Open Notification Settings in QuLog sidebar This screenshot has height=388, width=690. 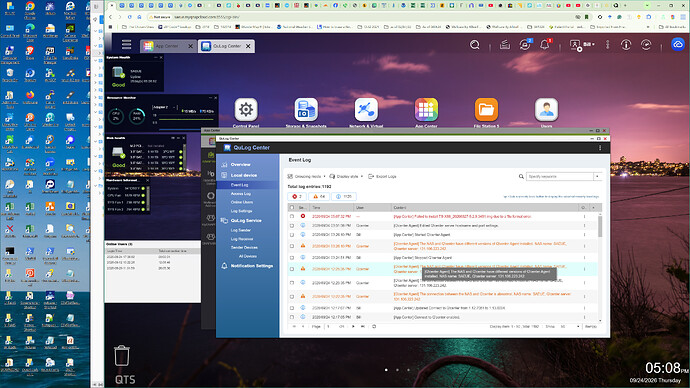pyautogui.click(x=252, y=266)
